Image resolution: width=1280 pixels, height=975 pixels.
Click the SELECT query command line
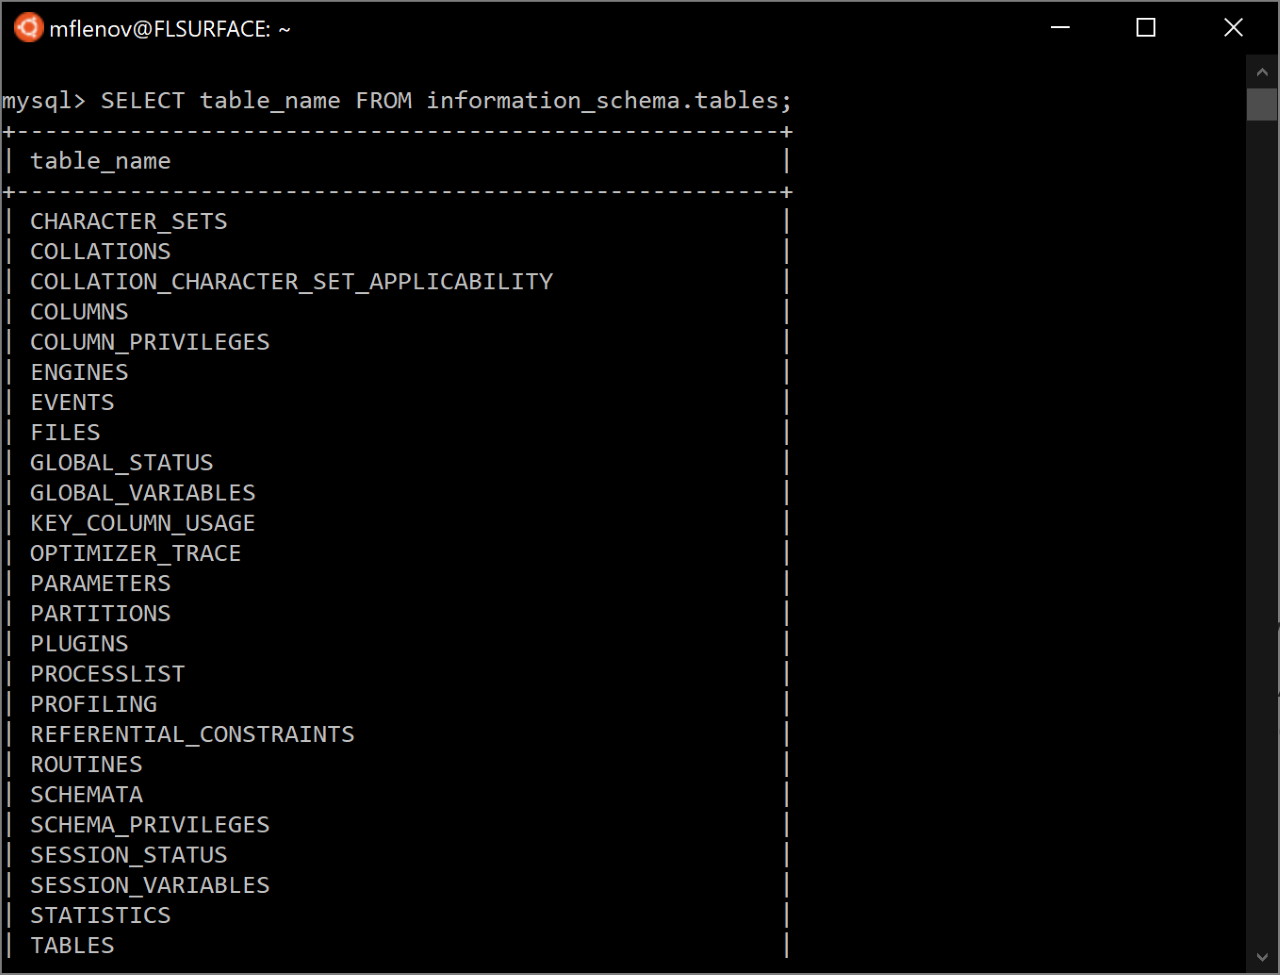(397, 100)
